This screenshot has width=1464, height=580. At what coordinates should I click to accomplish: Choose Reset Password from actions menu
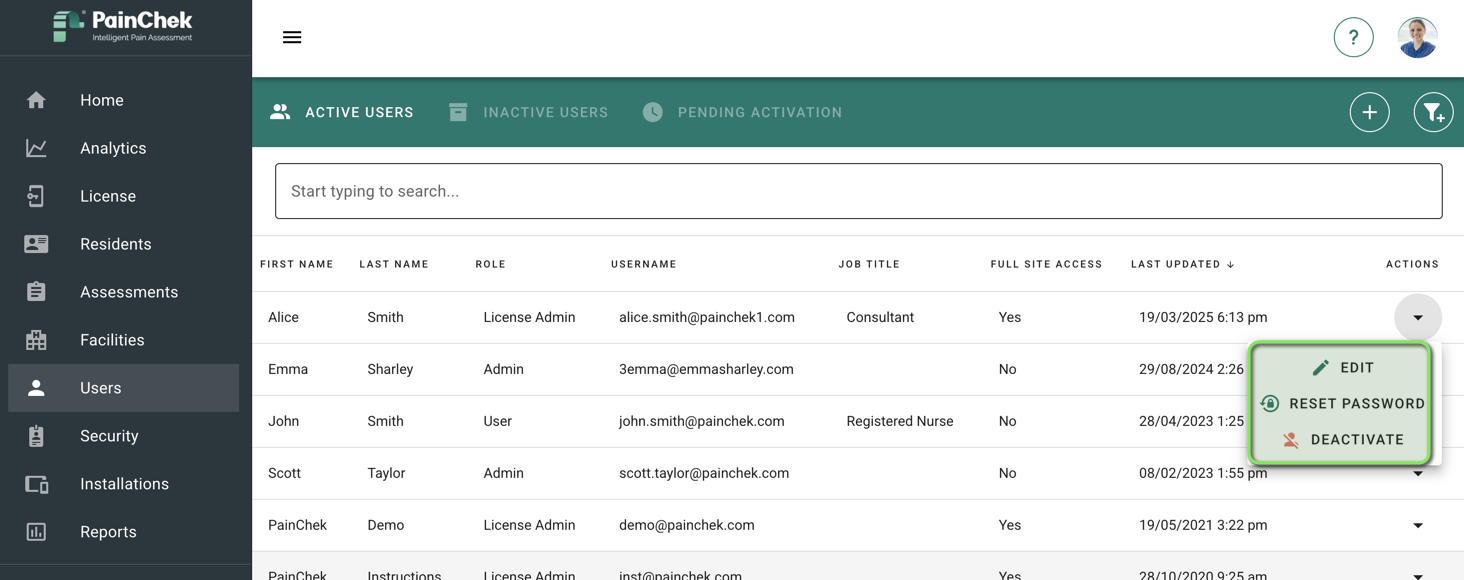point(1342,403)
